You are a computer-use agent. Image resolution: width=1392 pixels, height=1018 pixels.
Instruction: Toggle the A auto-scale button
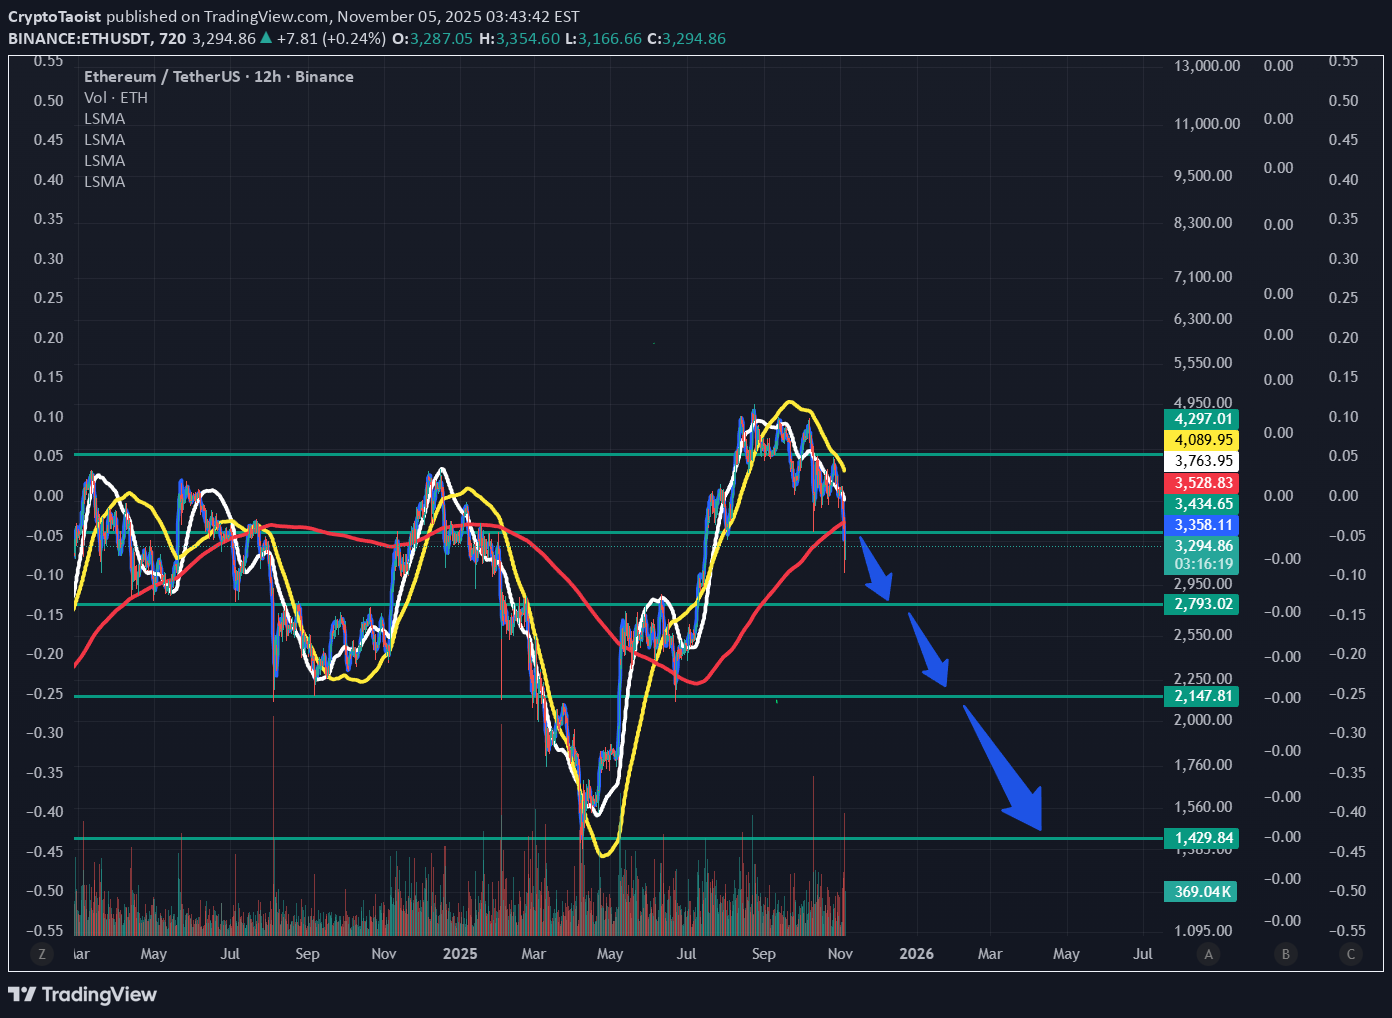click(1209, 954)
